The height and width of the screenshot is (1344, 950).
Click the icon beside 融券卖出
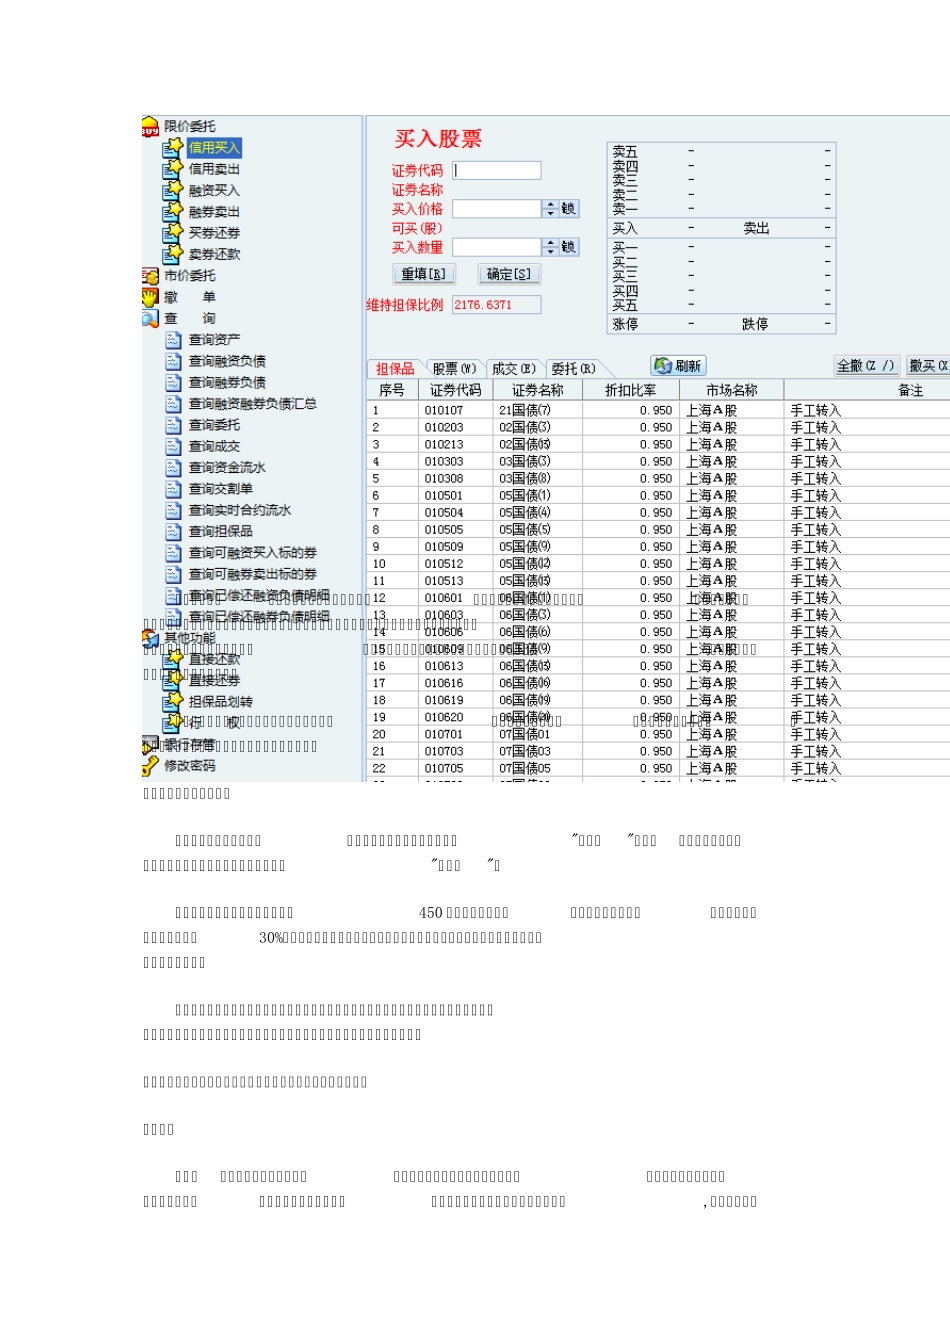tap(173, 211)
